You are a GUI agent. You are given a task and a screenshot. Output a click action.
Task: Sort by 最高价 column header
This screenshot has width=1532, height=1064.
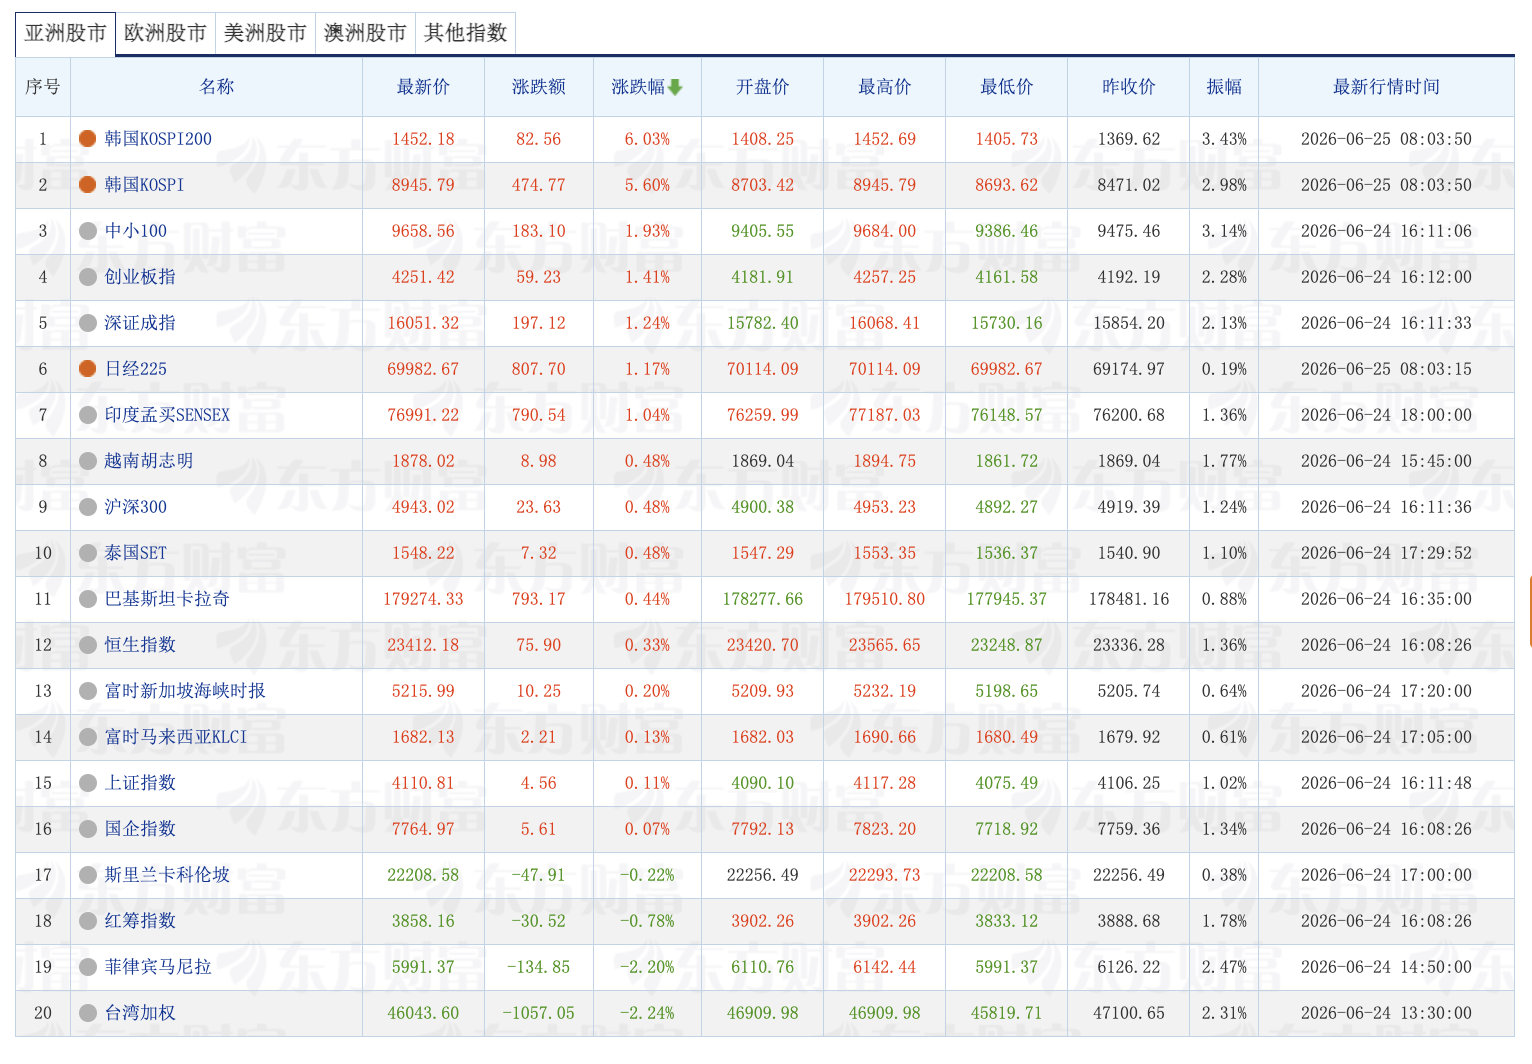[x=884, y=87]
